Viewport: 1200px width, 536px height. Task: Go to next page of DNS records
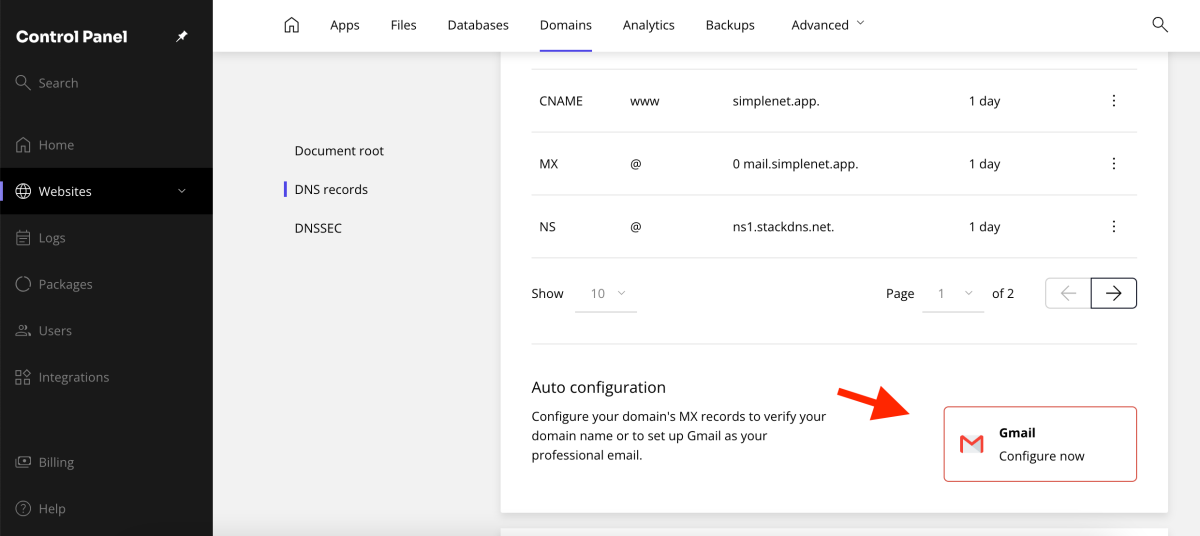point(1114,293)
